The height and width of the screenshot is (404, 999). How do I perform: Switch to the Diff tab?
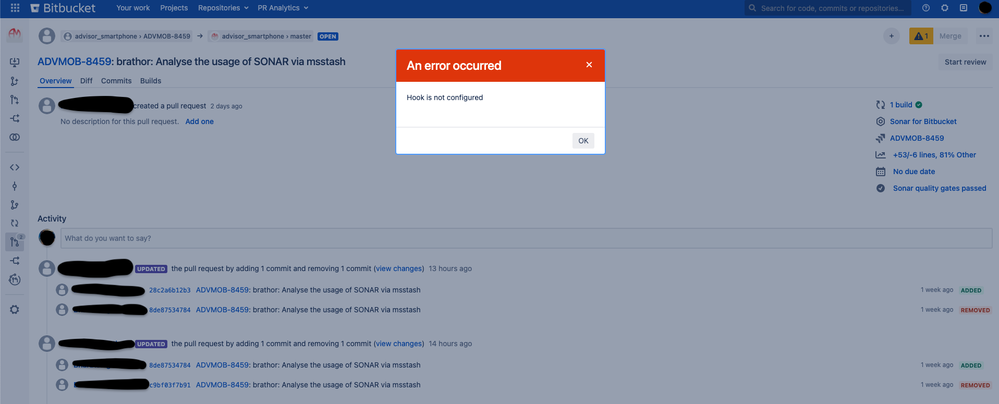pos(86,81)
